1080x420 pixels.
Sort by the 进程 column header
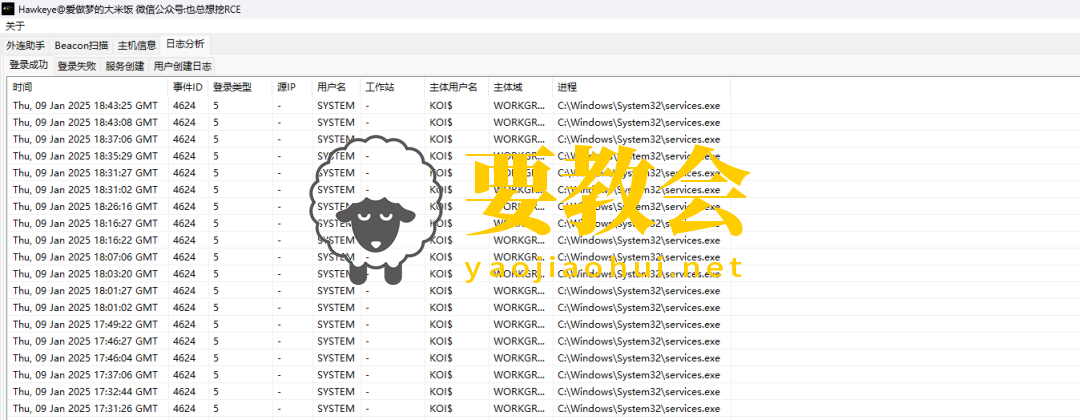641,87
